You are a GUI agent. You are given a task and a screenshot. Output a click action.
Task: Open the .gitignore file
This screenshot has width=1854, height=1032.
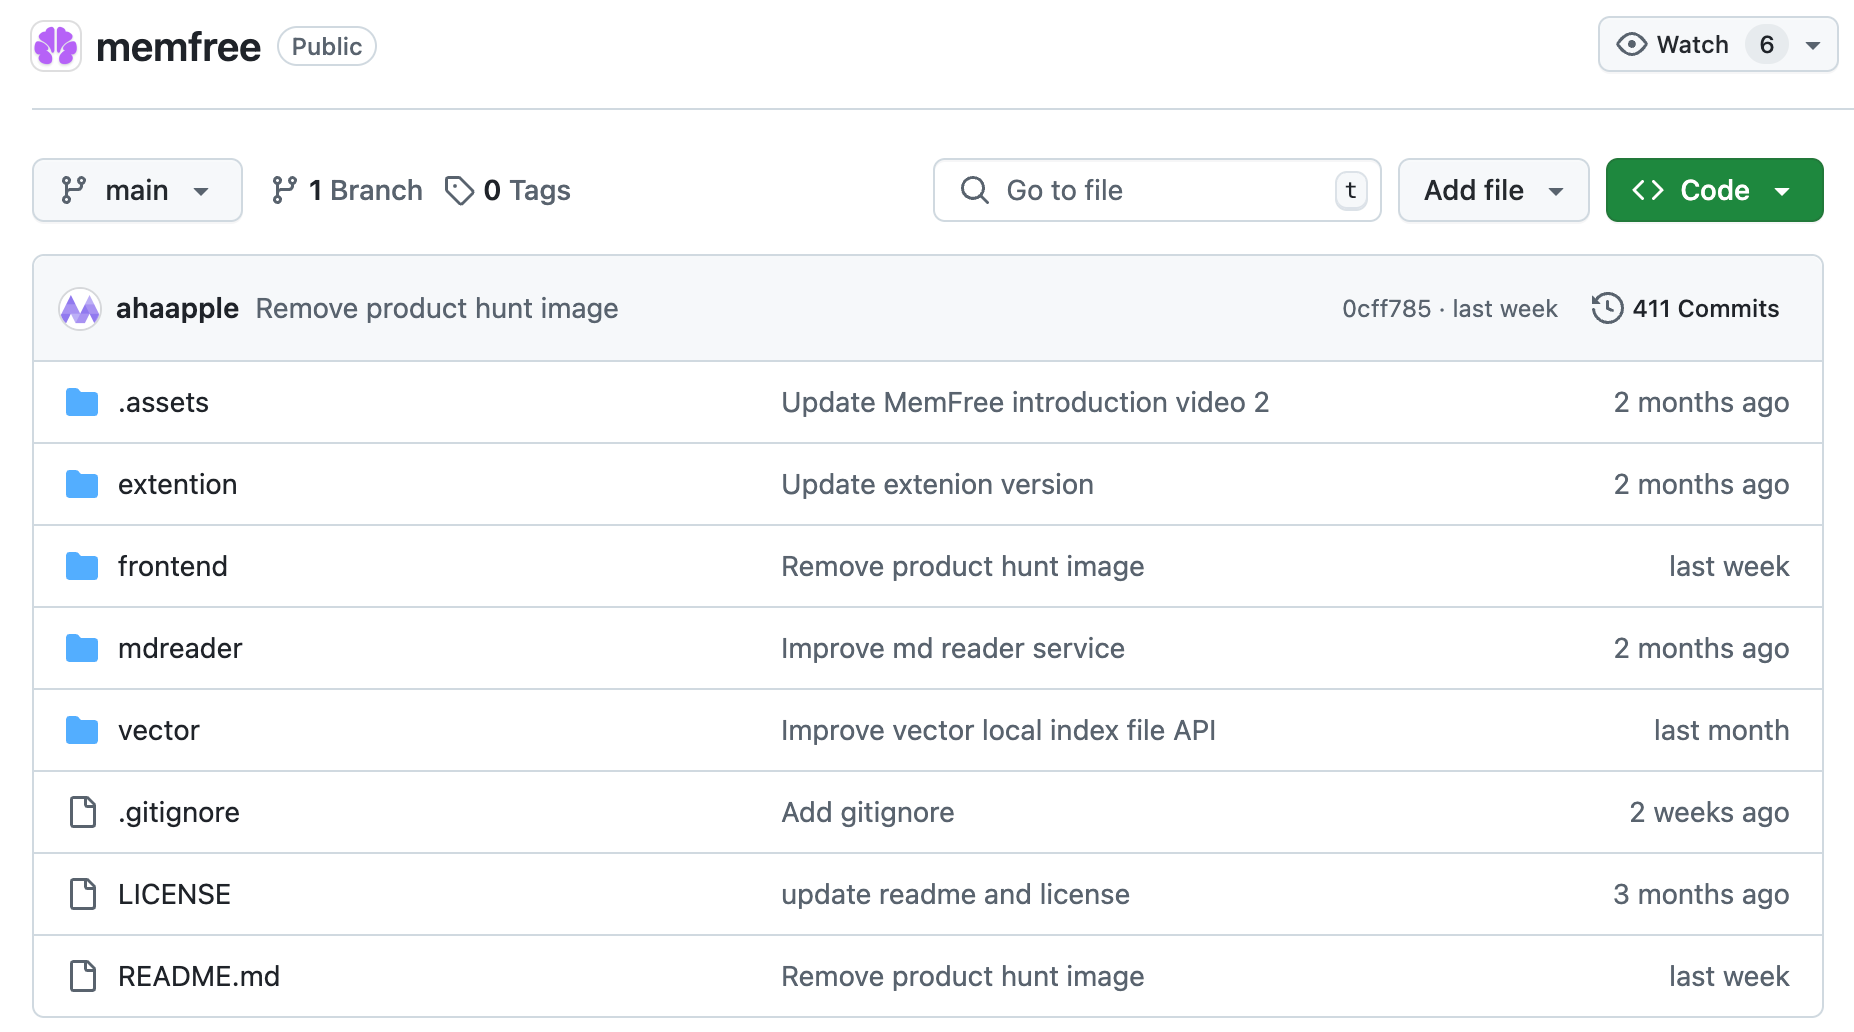pos(178,812)
